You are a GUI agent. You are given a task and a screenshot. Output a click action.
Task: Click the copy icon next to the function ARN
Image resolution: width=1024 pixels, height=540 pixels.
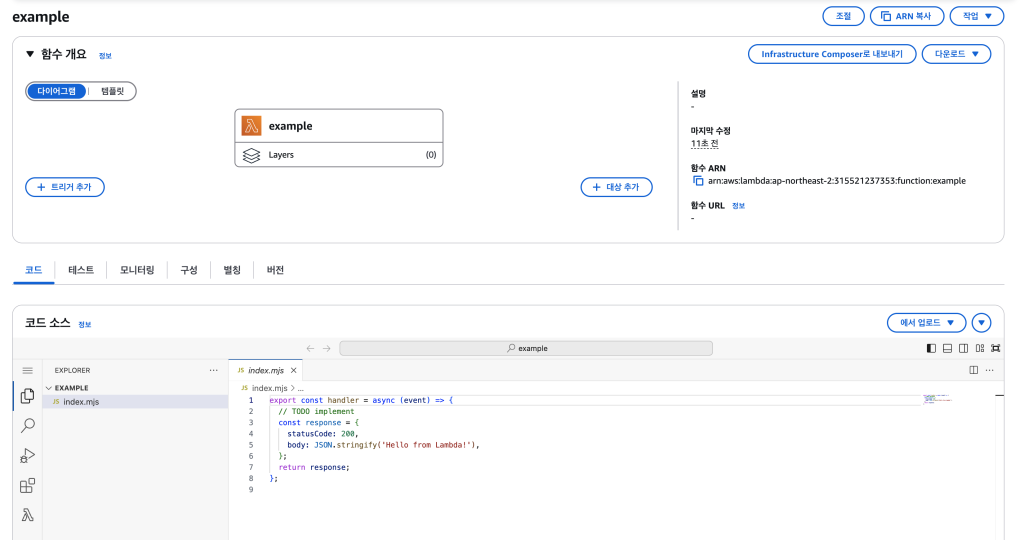[698, 181]
